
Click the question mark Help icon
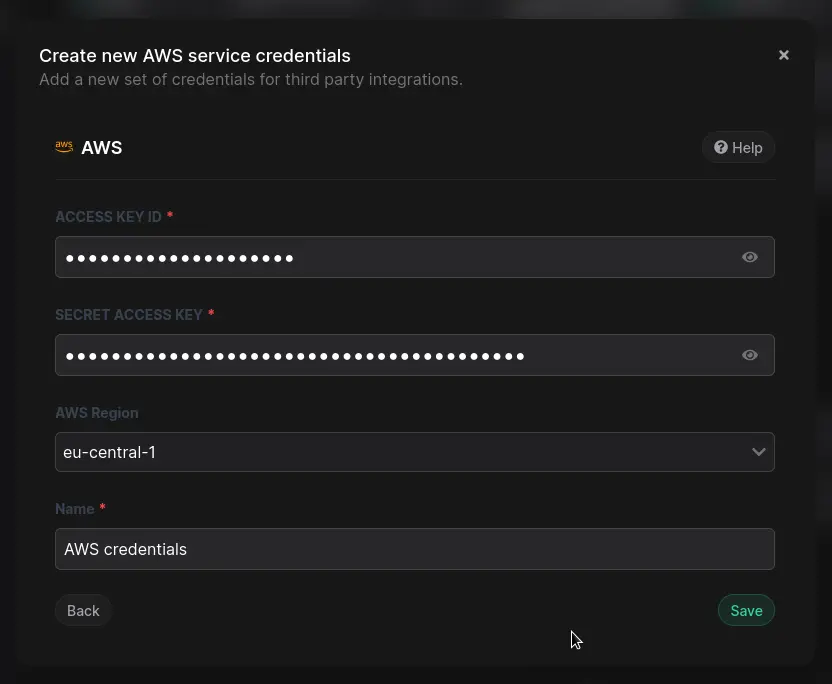click(x=720, y=147)
